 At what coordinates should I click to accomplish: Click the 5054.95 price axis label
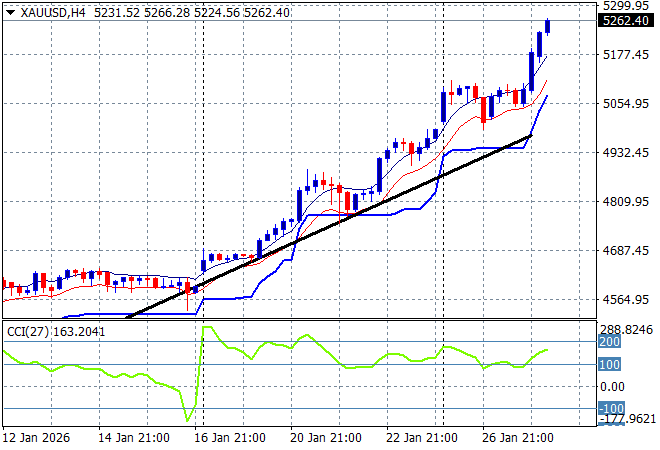tap(626, 103)
